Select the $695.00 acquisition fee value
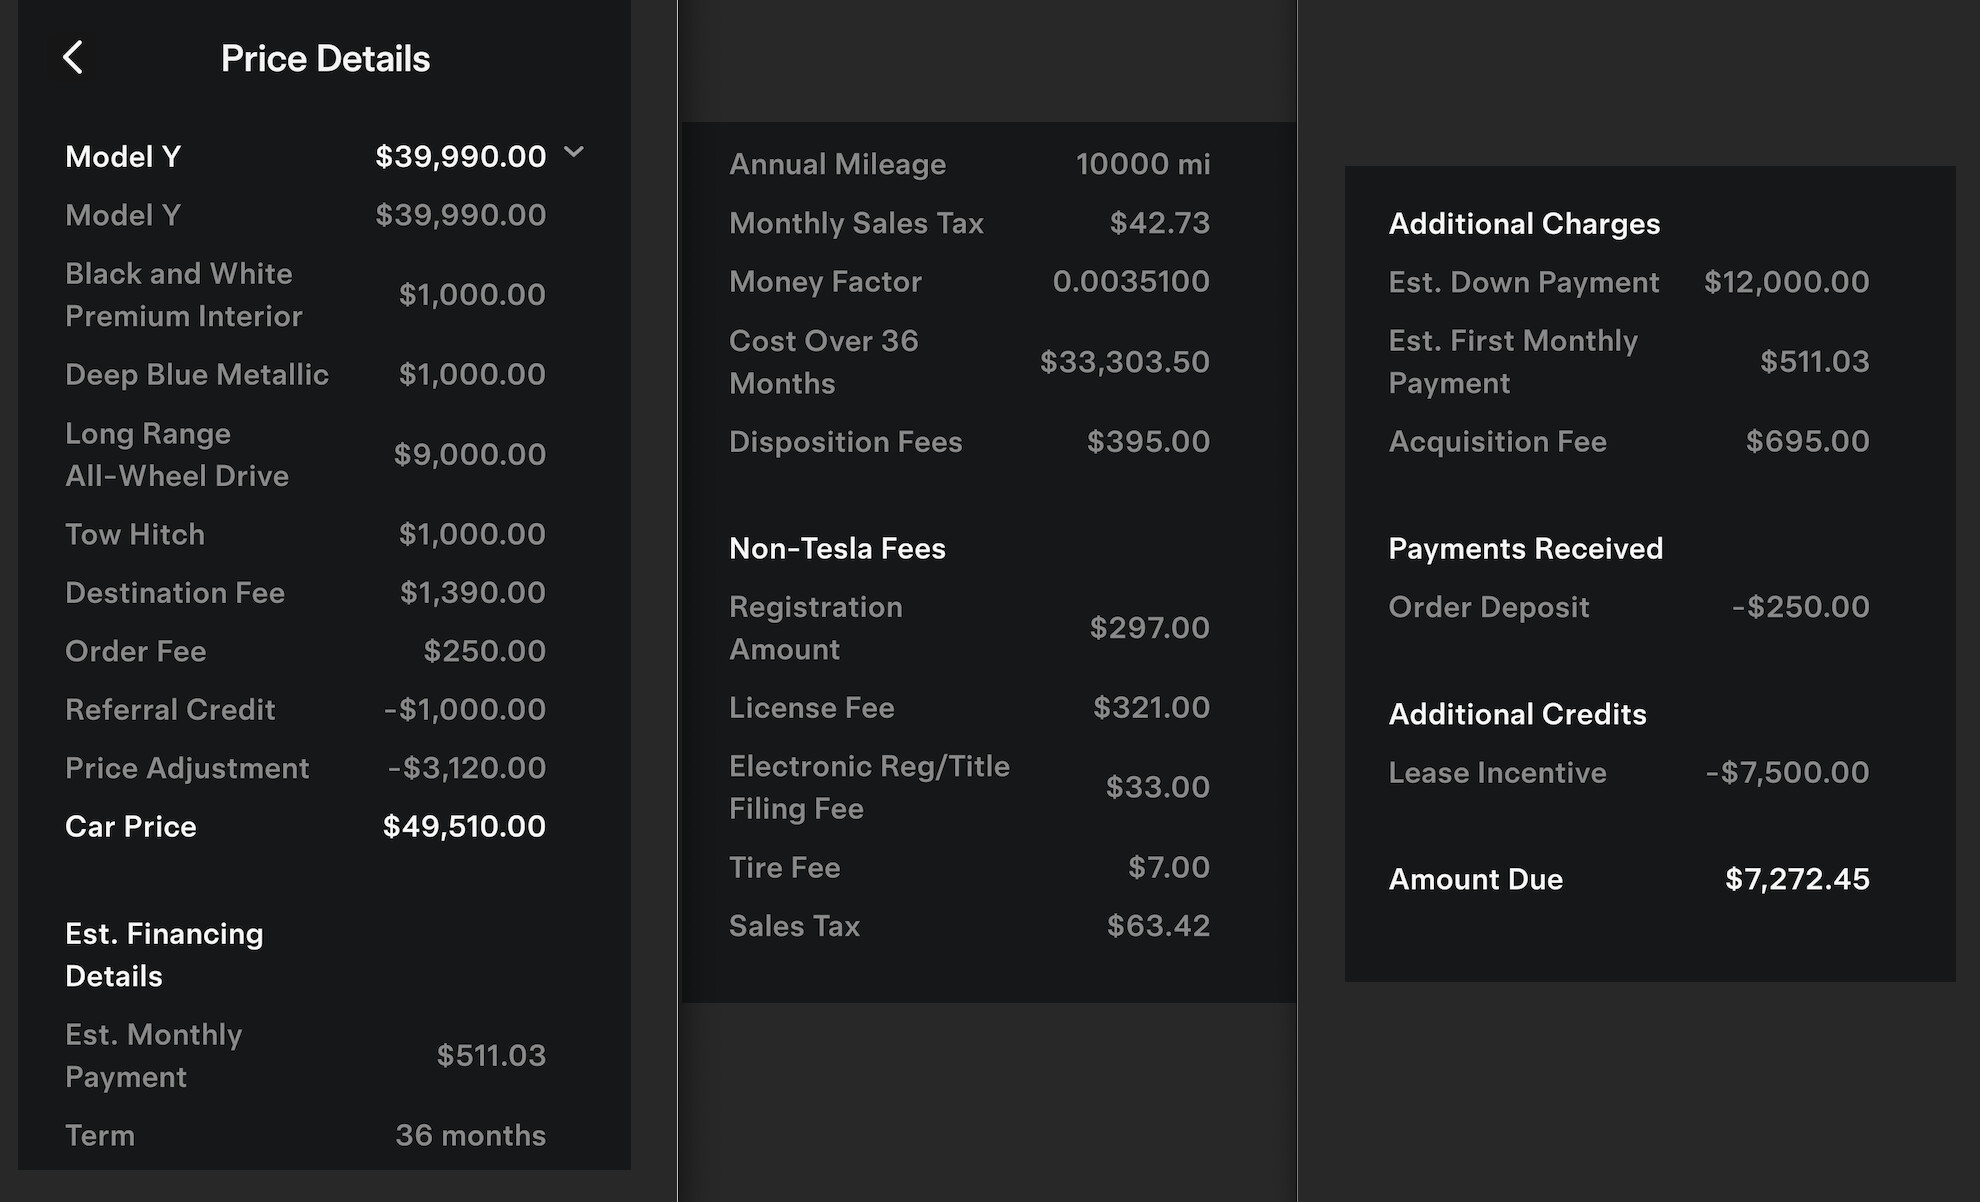1980x1202 pixels. pyautogui.click(x=1807, y=441)
